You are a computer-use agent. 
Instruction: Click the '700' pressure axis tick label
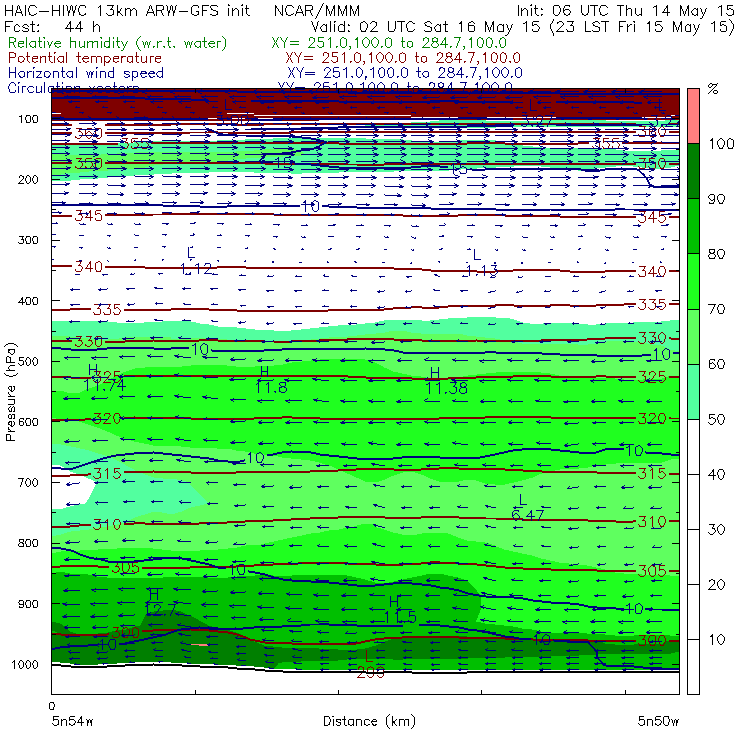(28, 482)
